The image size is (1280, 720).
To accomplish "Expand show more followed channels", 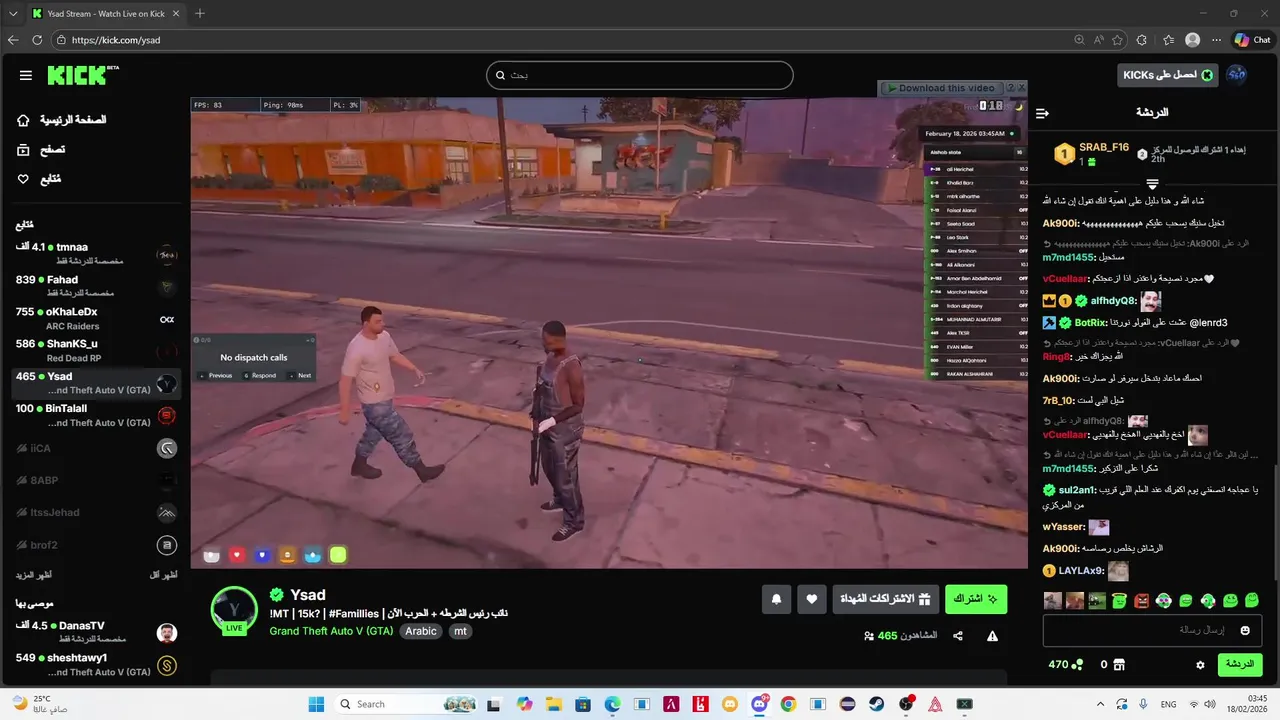I will tap(33, 575).
